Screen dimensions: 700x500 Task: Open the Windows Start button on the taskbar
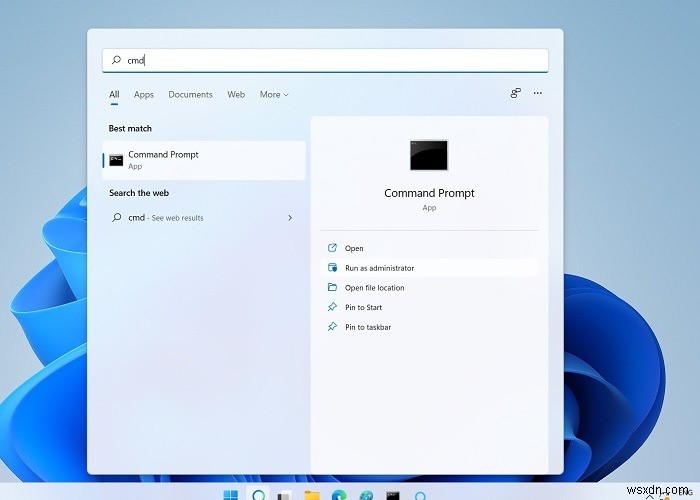(231, 495)
